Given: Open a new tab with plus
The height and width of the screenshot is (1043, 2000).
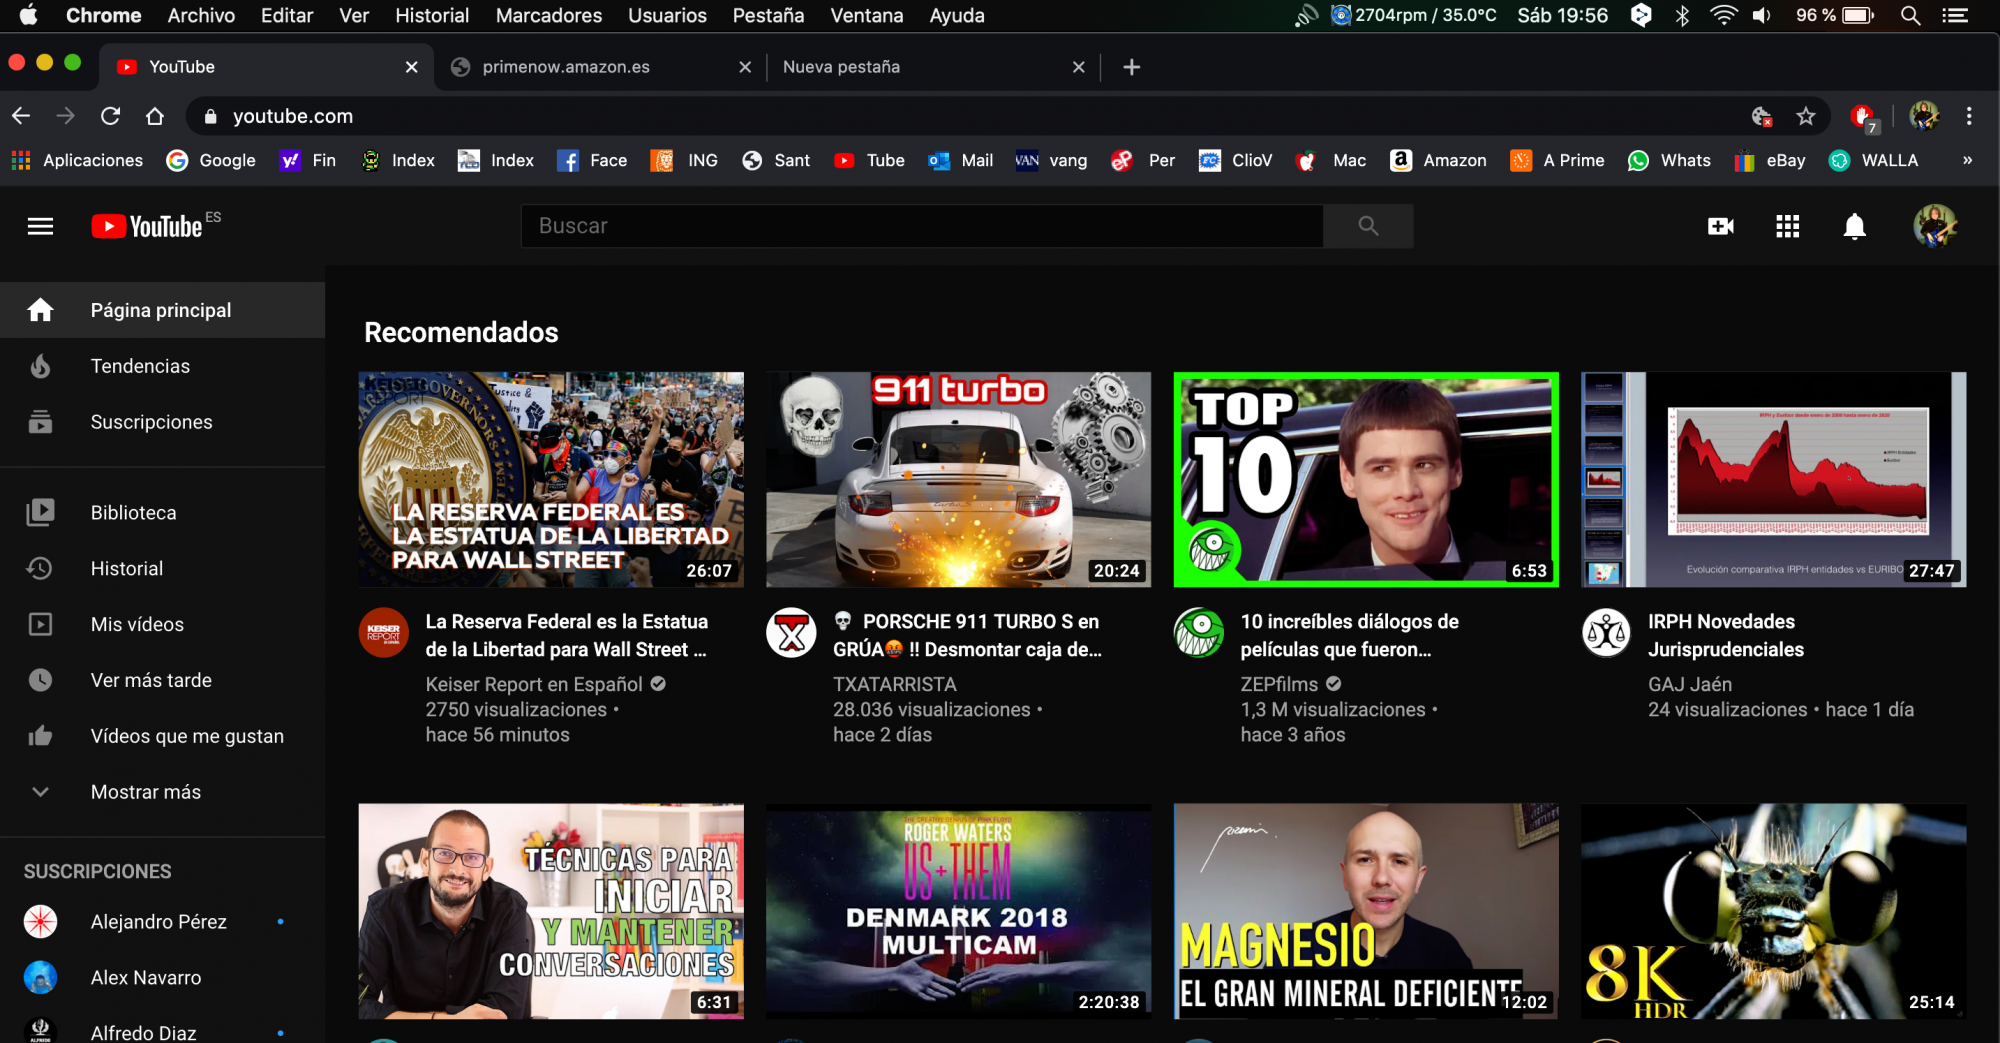Looking at the screenshot, I should click(1131, 67).
